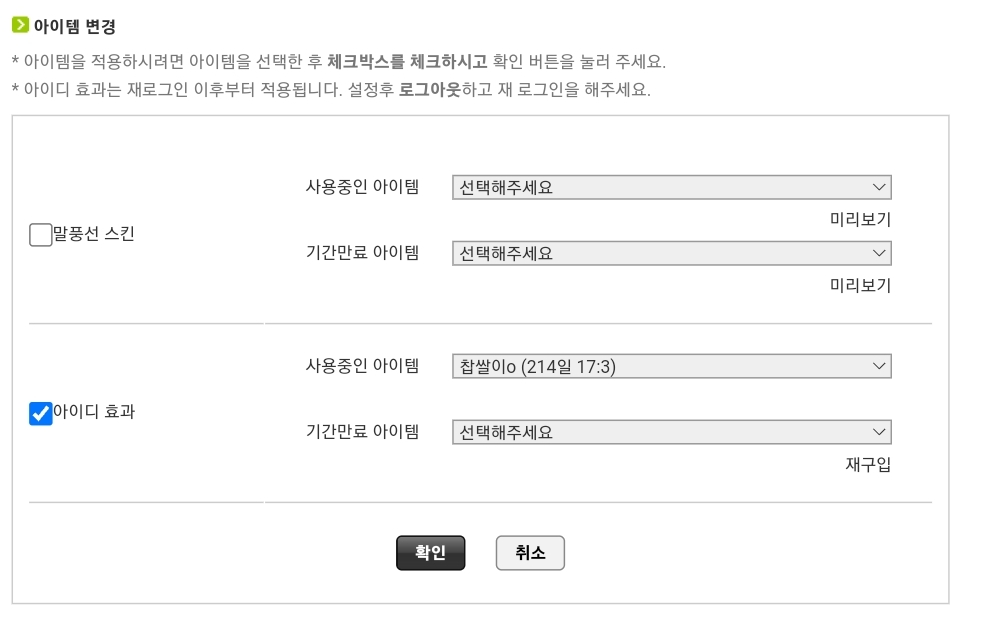Click the 재구입 link
The width and height of the screenshot is (989, 641).
pyautogui.click(x=867, y=465)
